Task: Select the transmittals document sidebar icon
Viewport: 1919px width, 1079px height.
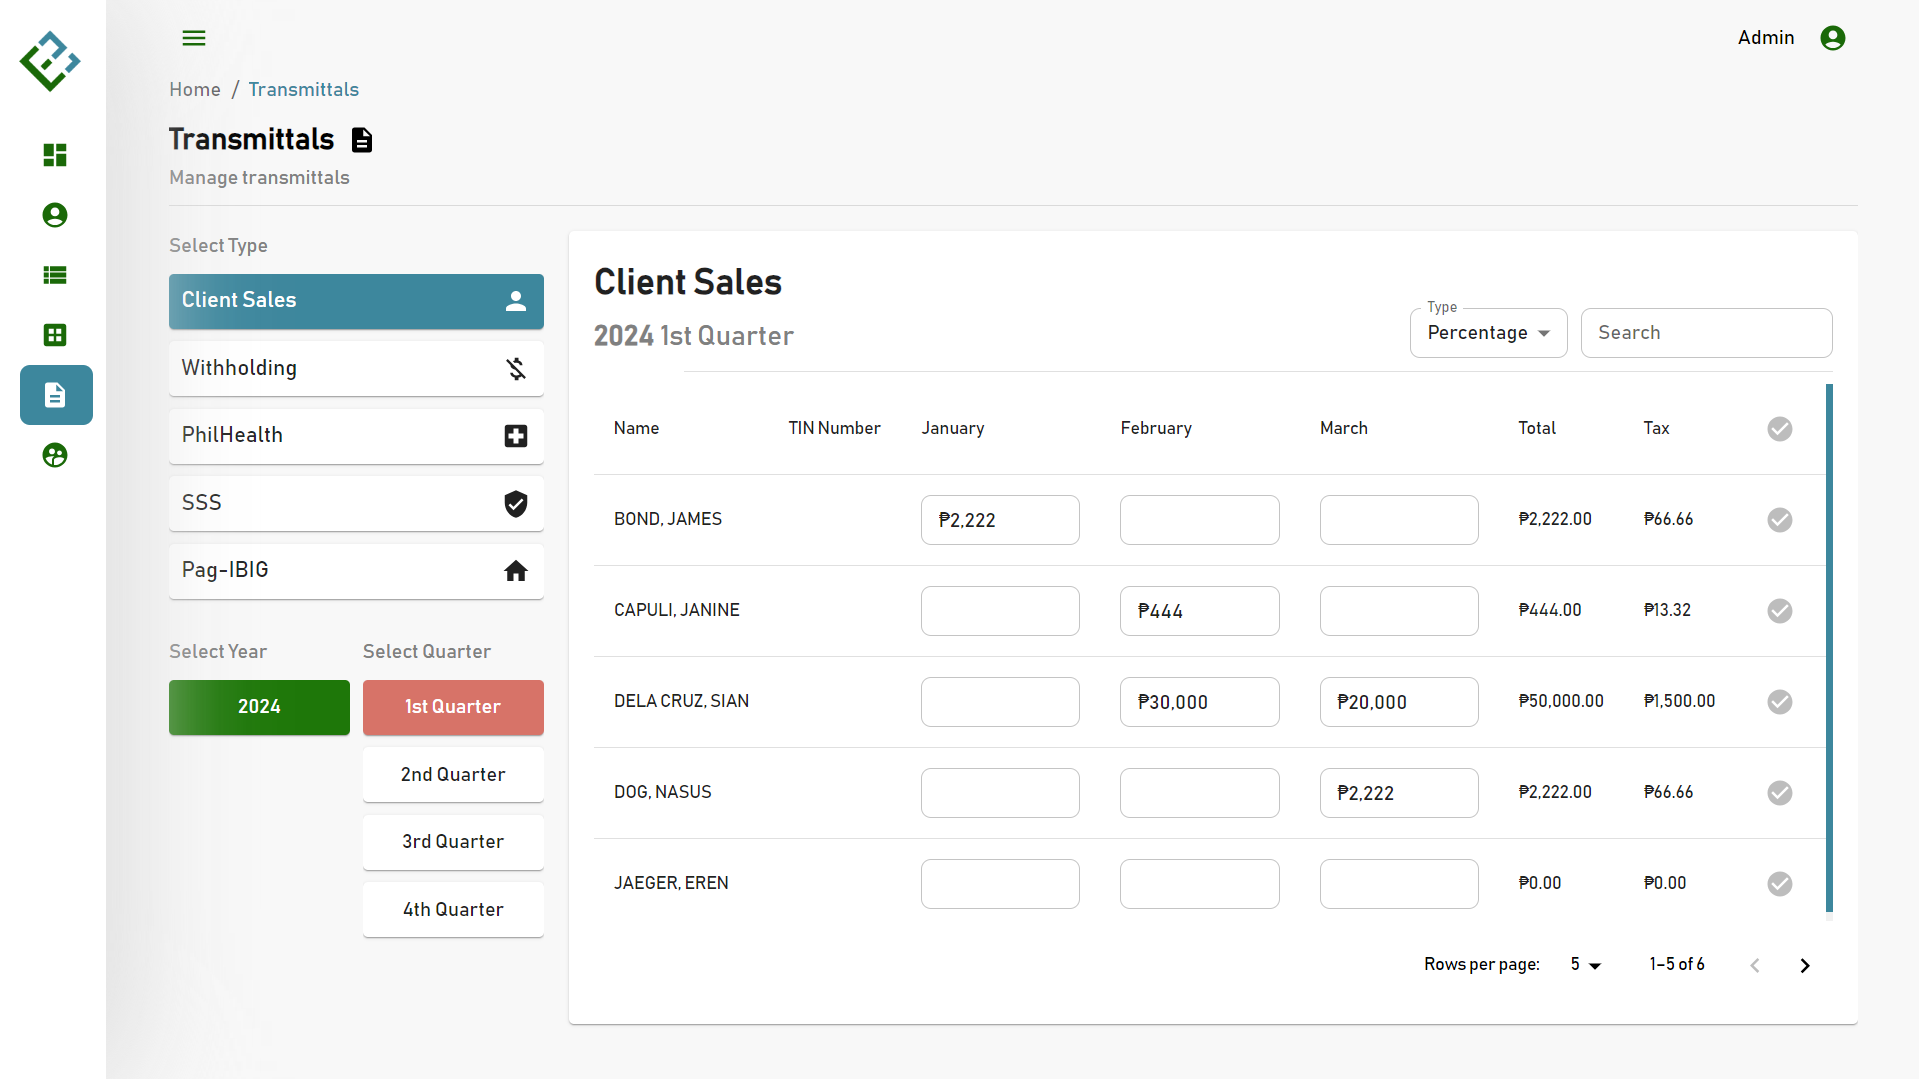Action: pyautogui.click(x=56, y=395)
